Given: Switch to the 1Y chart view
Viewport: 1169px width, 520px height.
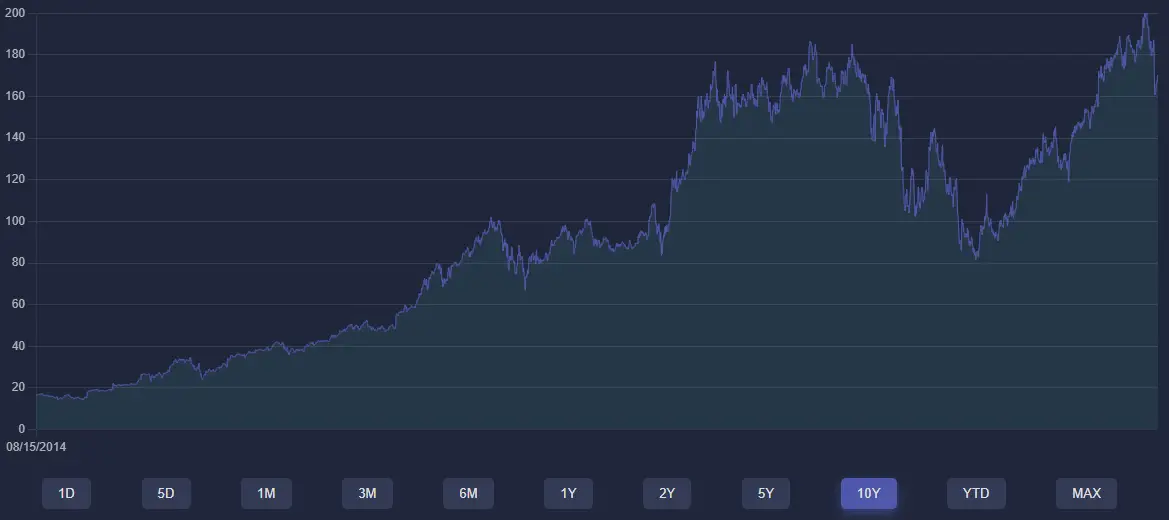Looking at the screenshot, I should [568, 493].
